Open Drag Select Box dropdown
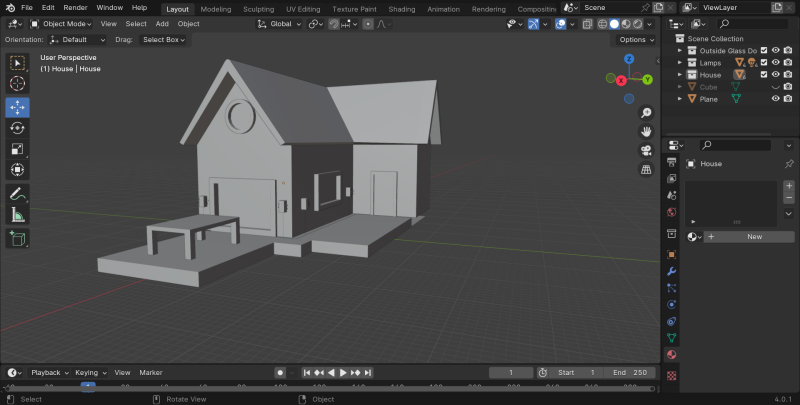 (163, 40)
